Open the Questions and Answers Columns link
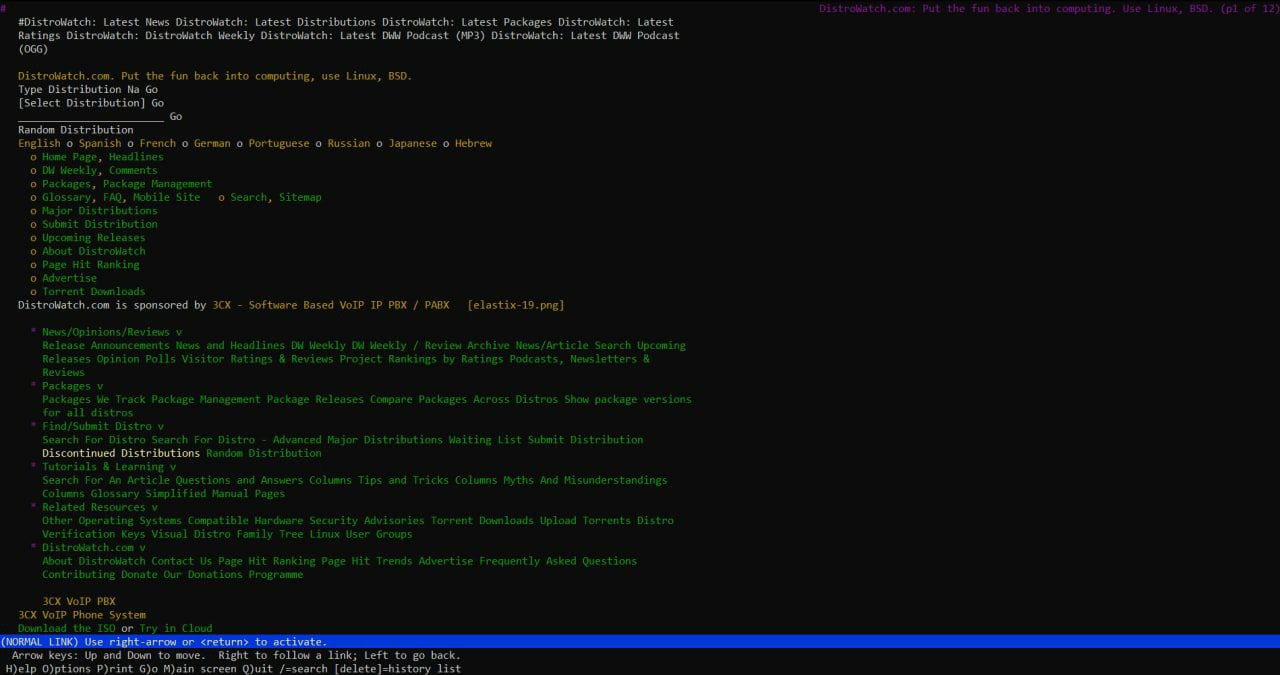Viewport: 1280px width, 675px height. pyautogui.click(x=264, y=480)
